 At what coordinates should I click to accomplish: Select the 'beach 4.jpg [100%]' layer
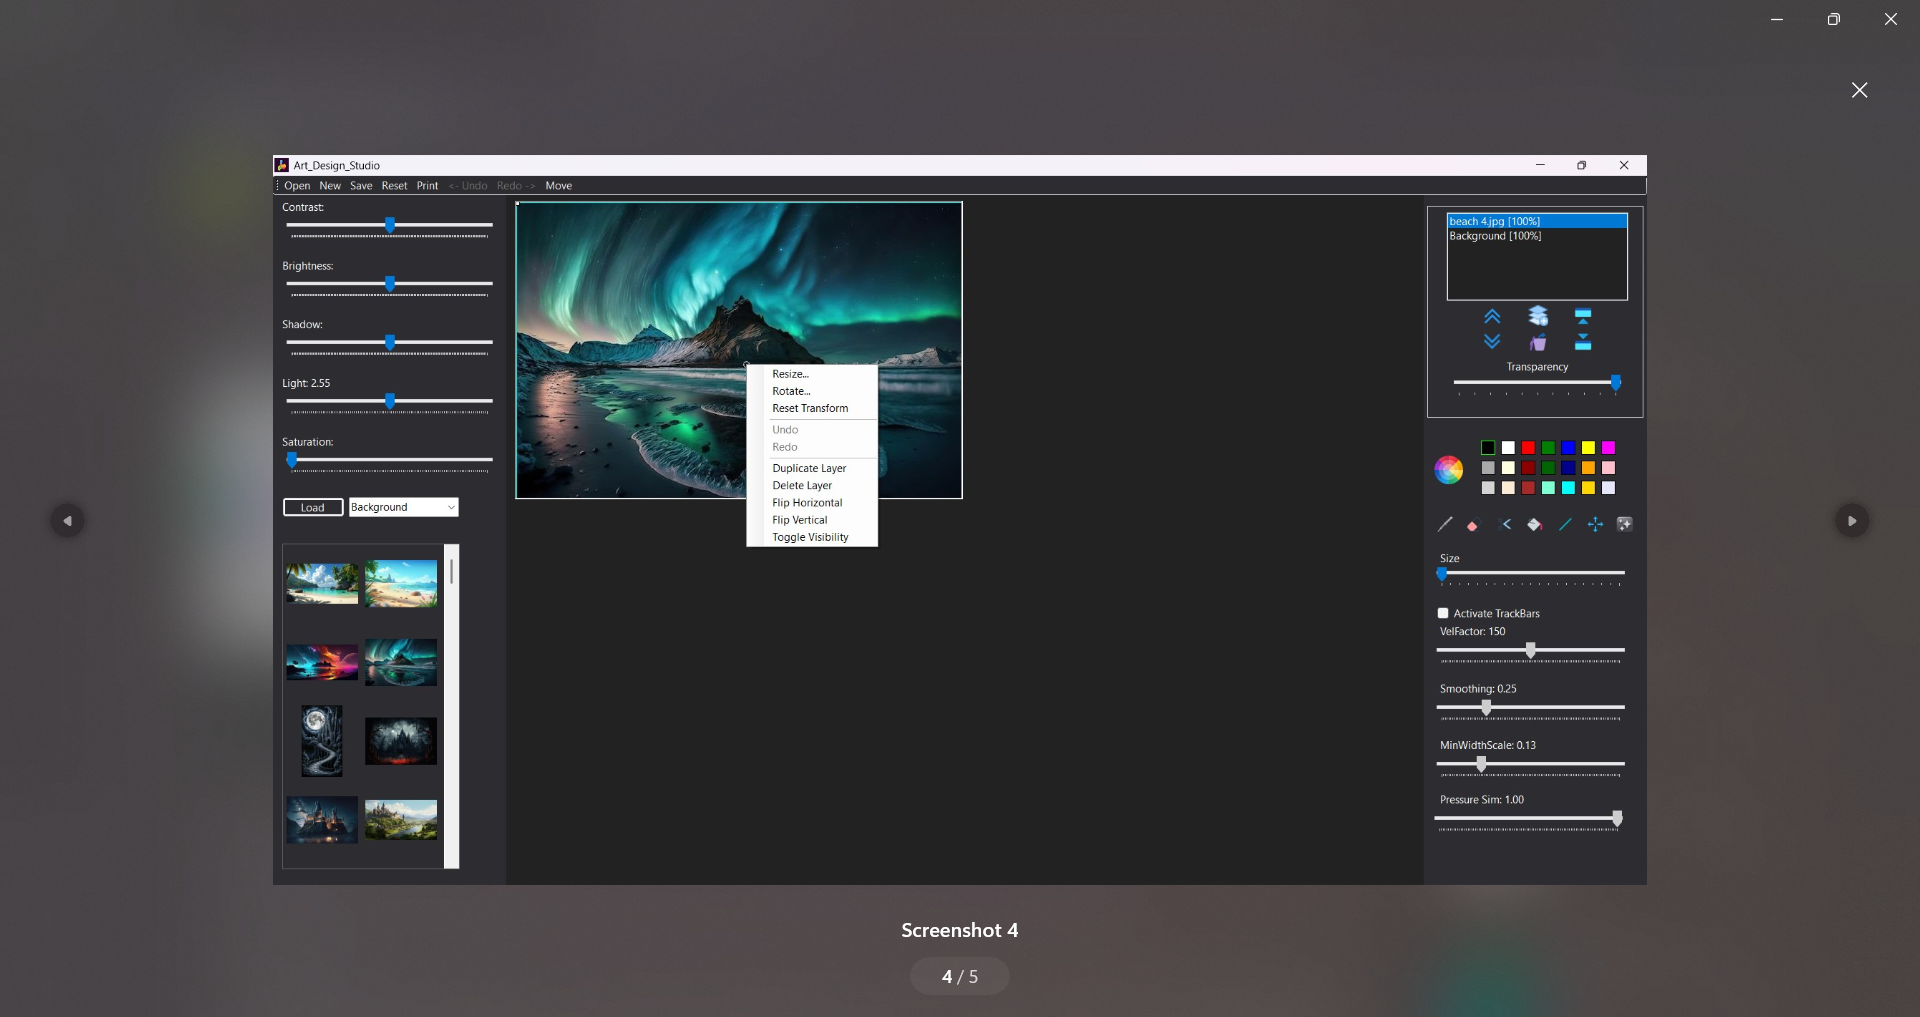[1537, 221]
